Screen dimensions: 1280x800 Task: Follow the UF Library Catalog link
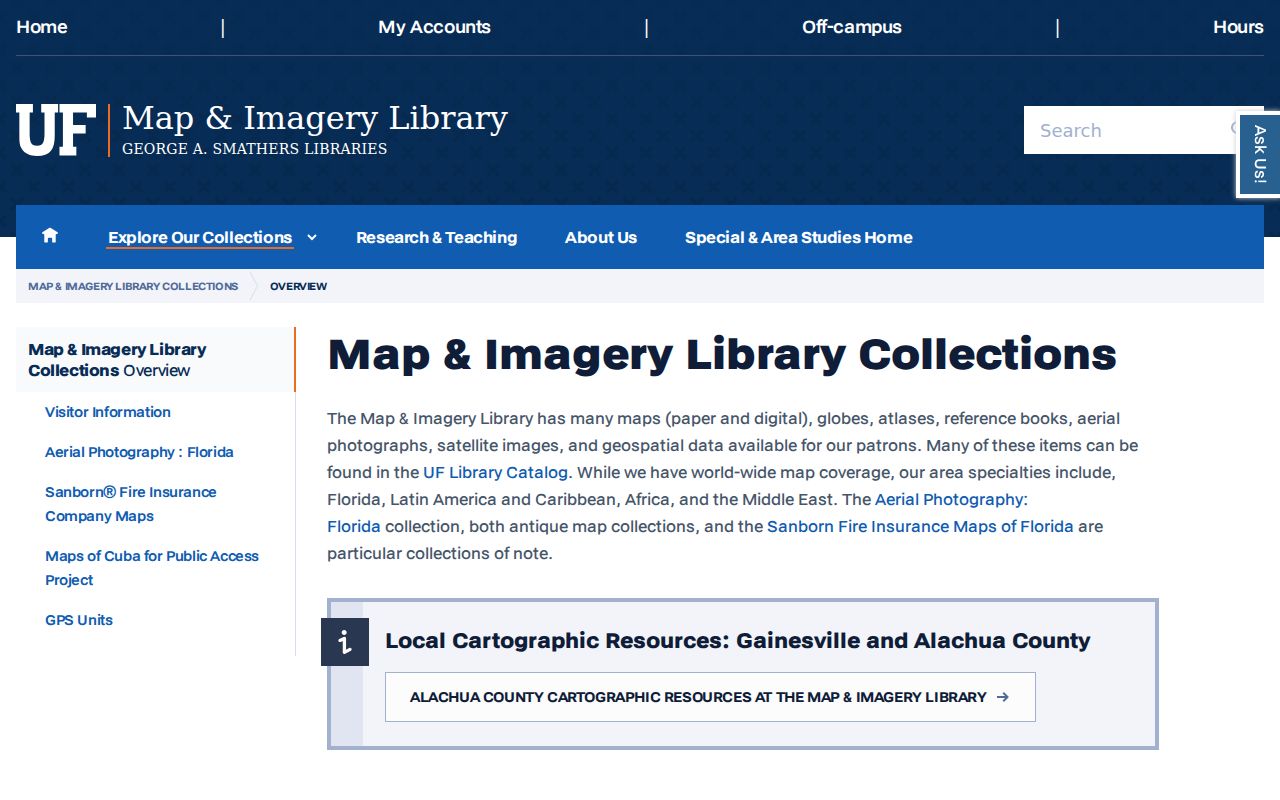pyautogui.click(x=495, y=472)
